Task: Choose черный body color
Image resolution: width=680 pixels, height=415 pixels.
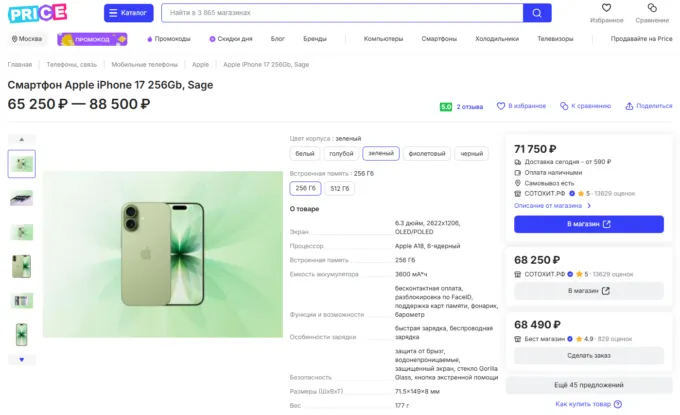Action: pos(471,154)
